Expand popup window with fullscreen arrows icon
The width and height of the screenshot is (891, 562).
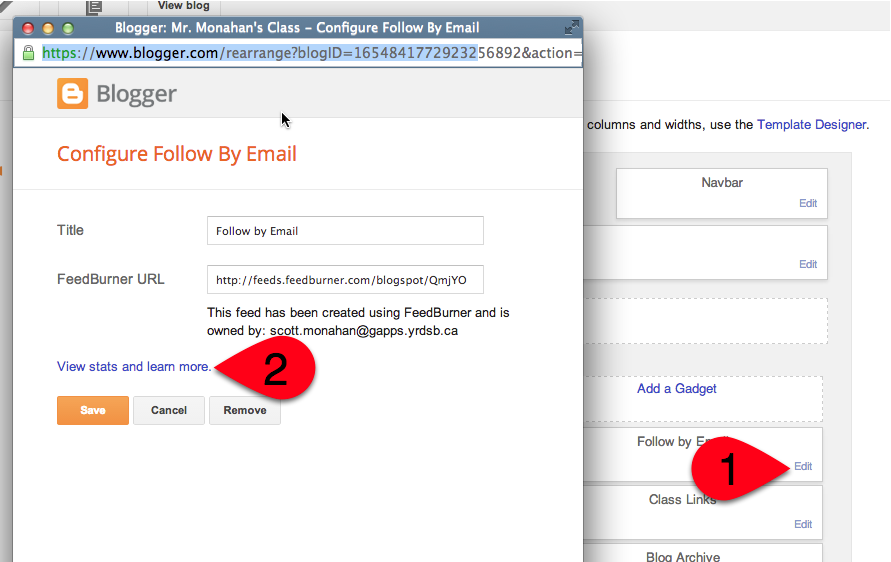click(x=572, y=27)
